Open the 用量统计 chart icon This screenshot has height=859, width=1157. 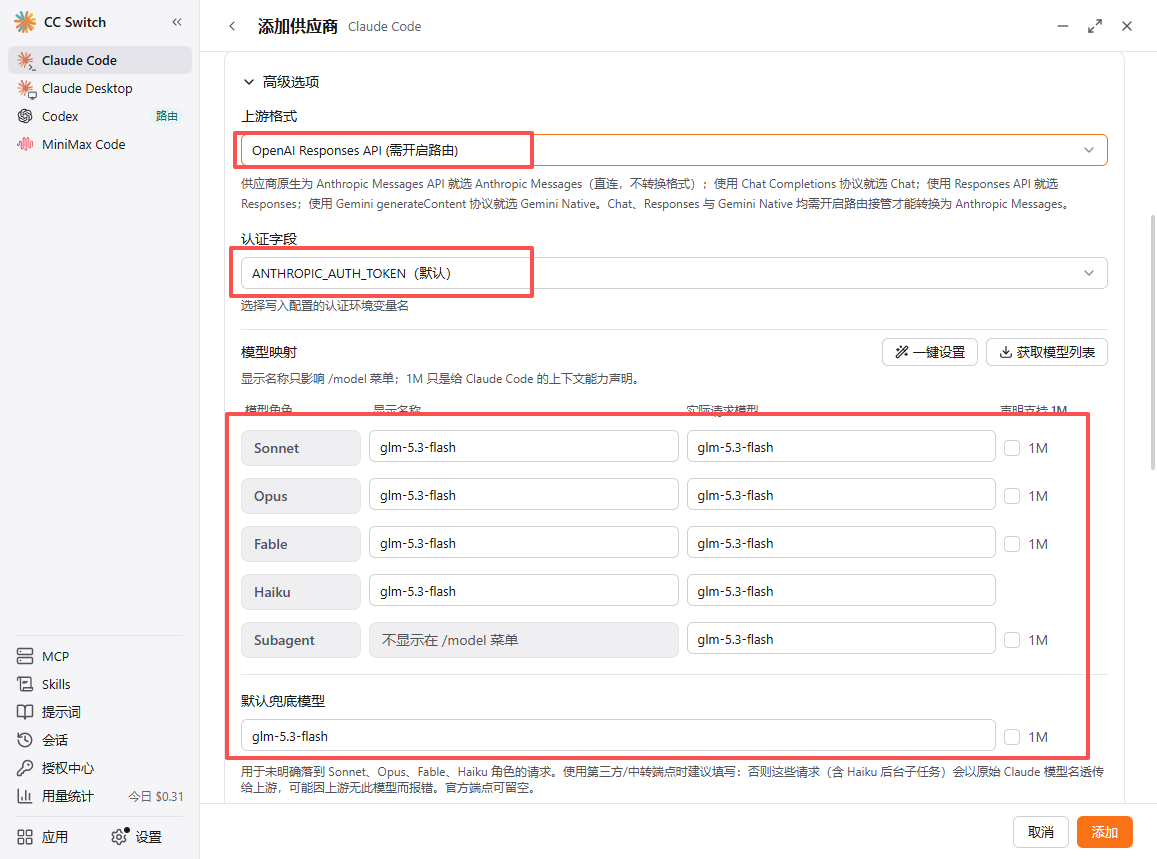(x=25, y=796)
